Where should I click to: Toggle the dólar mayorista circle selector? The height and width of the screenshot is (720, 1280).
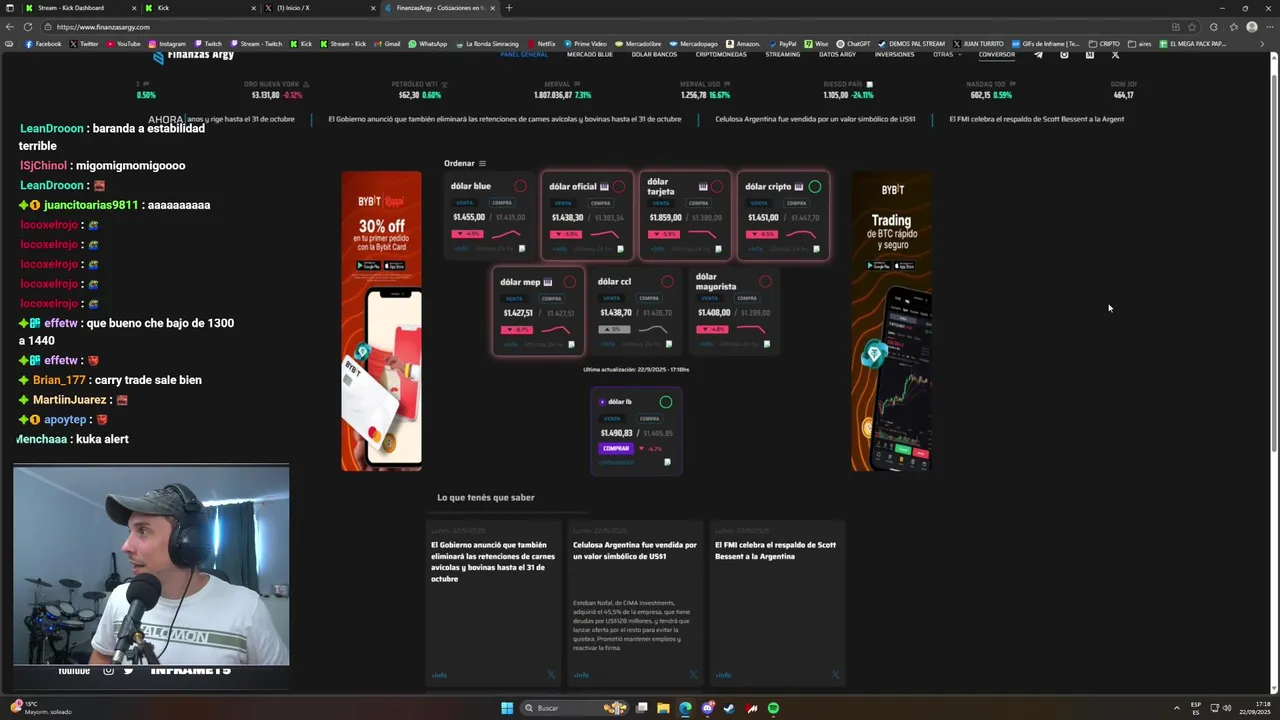click(x=765, y=282)
